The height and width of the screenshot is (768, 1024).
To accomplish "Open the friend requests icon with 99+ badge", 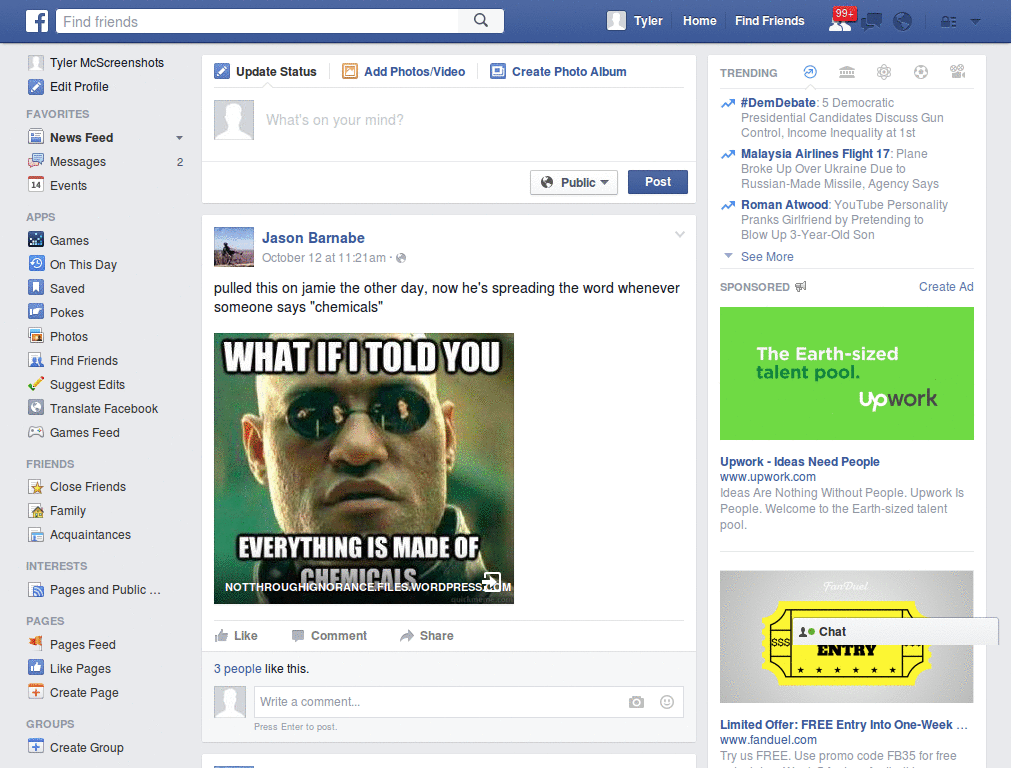I will point(840,21).
